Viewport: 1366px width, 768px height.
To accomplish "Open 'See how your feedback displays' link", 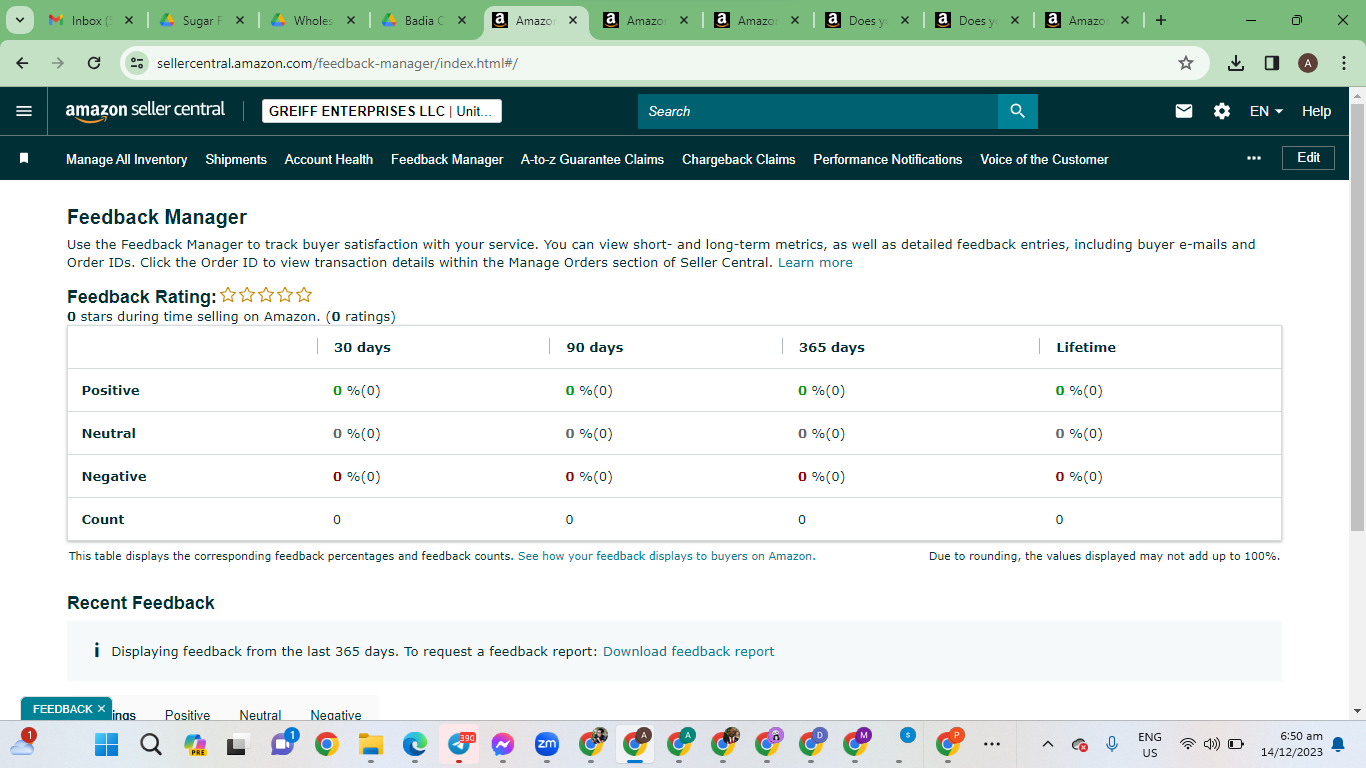I will click(666, 556).
